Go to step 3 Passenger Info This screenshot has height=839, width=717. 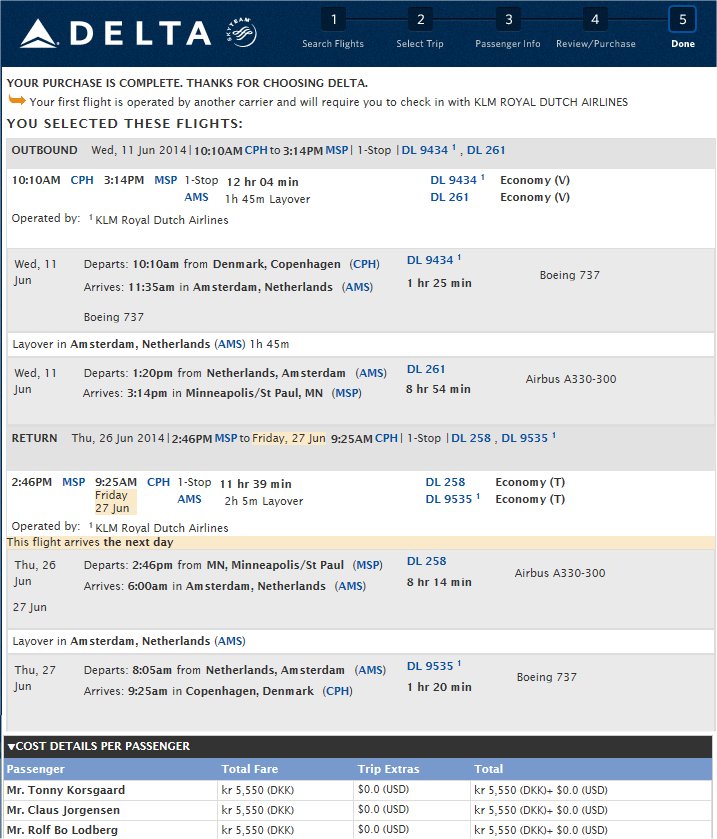pos(508,30)
